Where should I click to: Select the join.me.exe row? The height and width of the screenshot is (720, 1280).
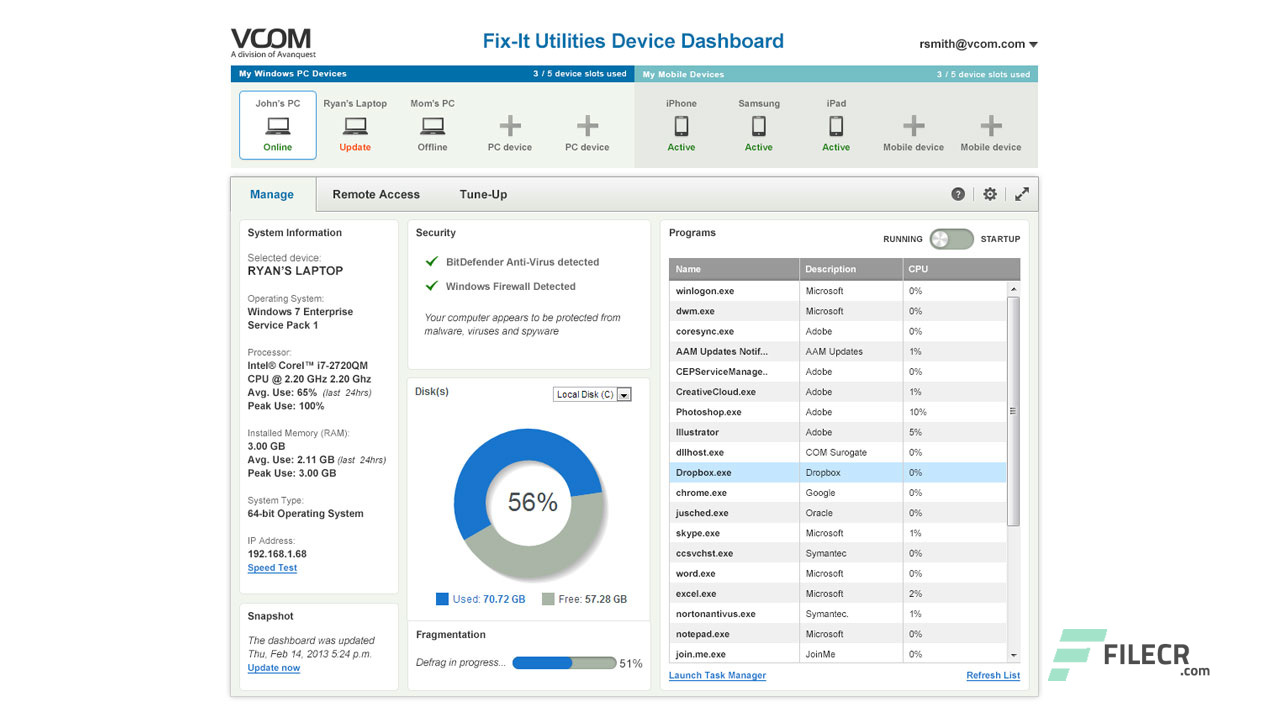838,653
